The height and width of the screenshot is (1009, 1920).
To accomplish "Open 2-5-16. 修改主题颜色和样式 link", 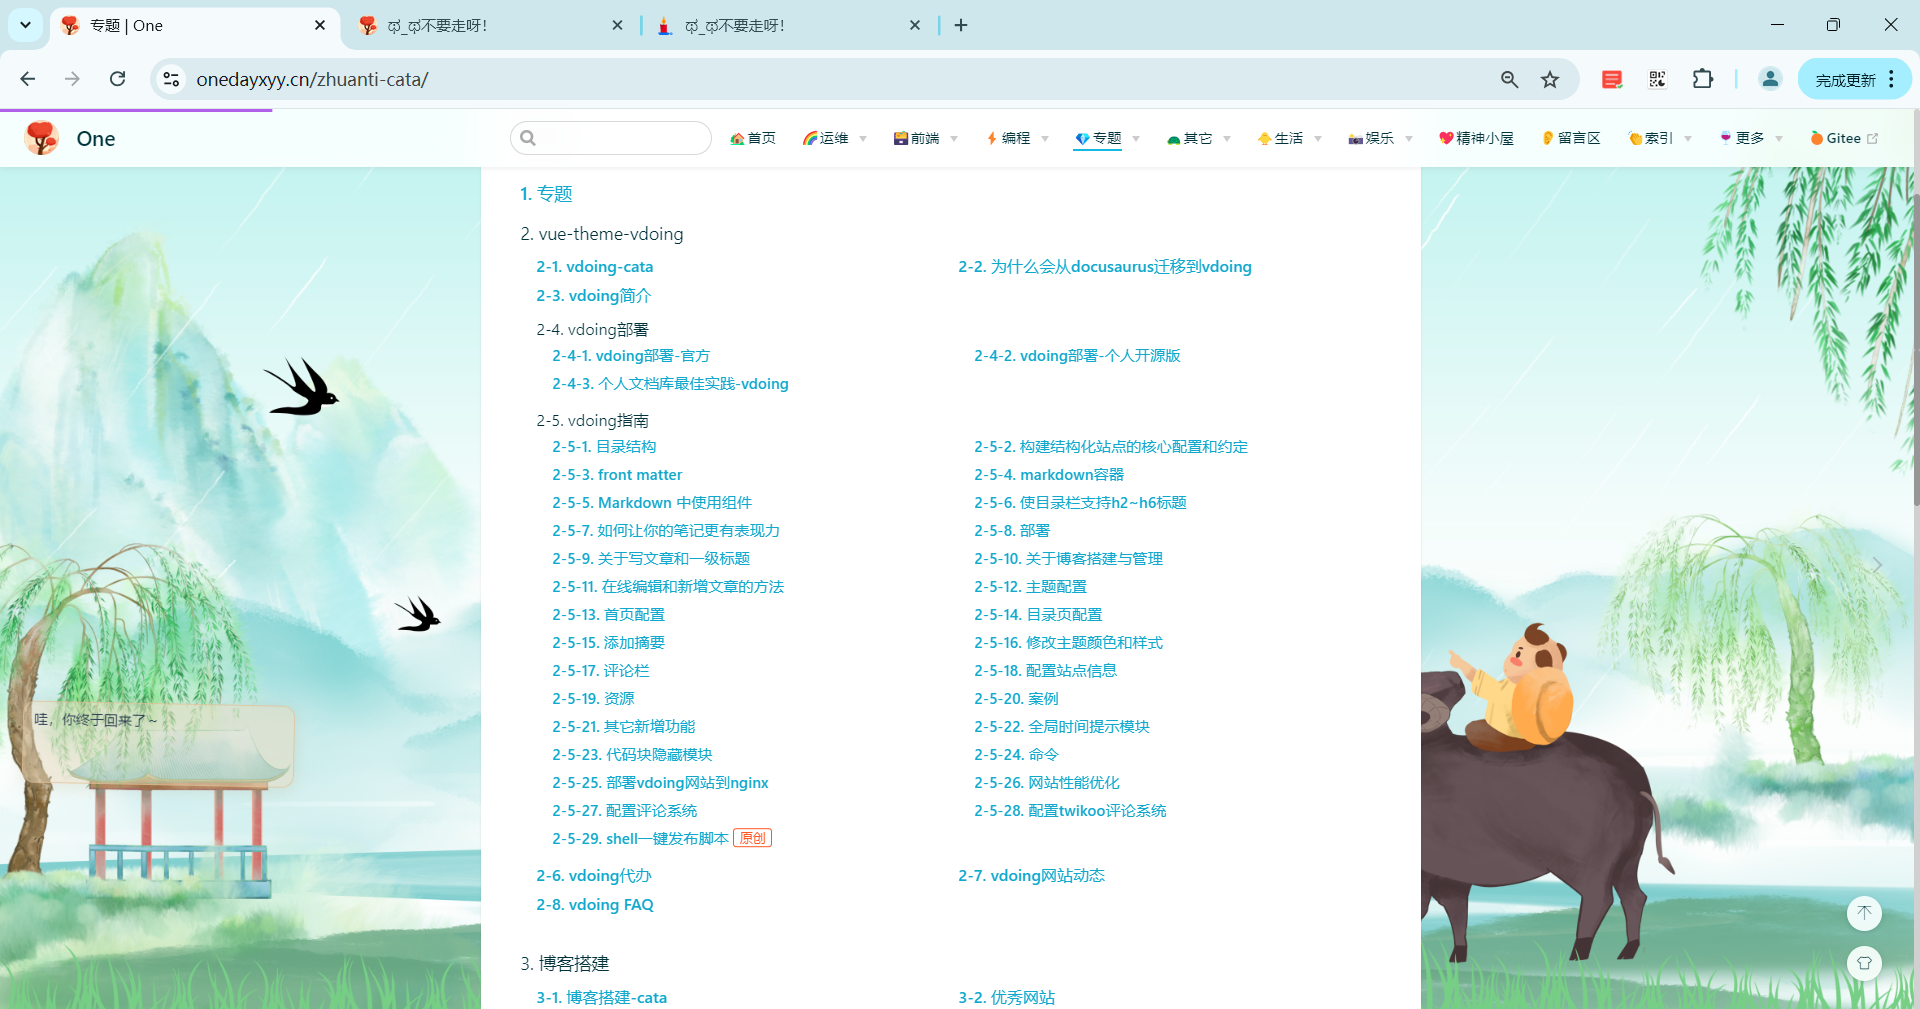I will coord(1068,643).
